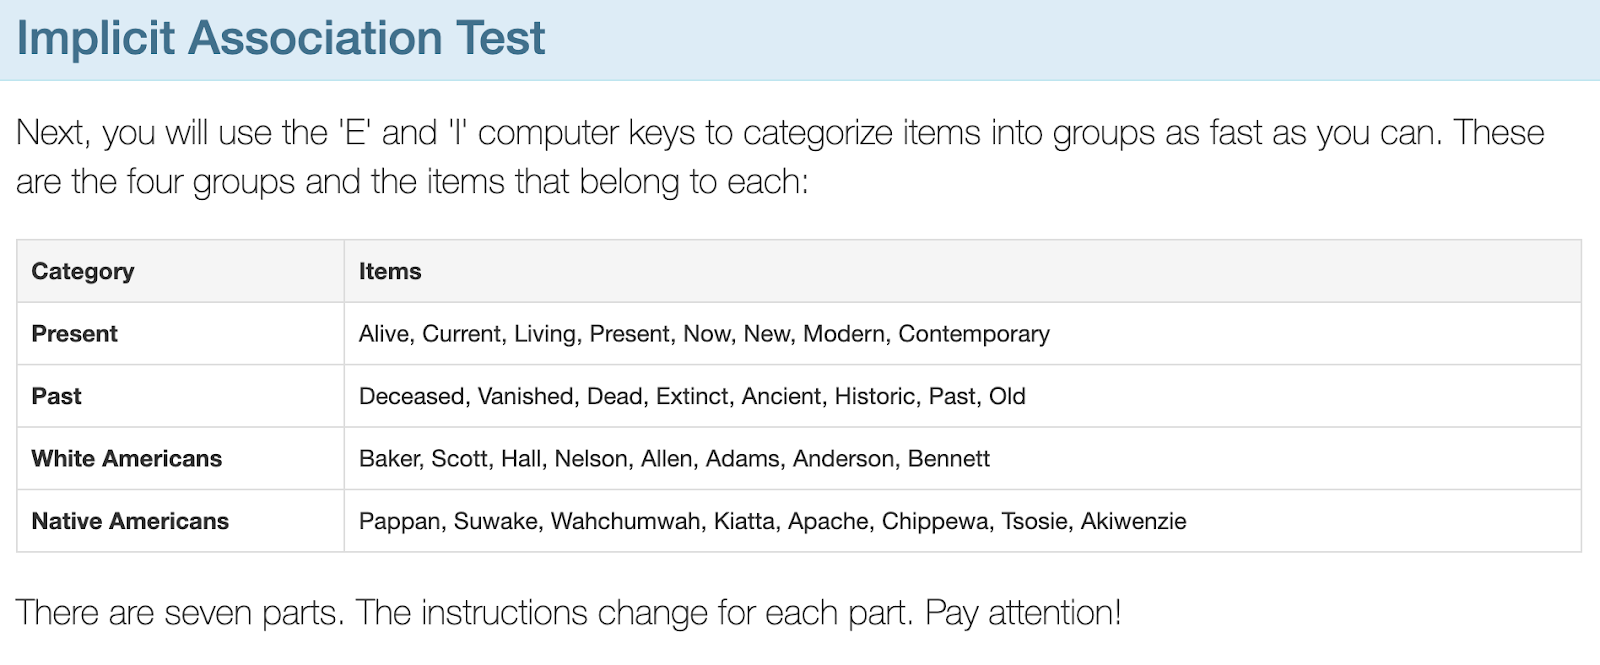This screenshot has height=665, width=1600.
Task: Click the word Extinct in Past items
Action: (x=692, y=397)
